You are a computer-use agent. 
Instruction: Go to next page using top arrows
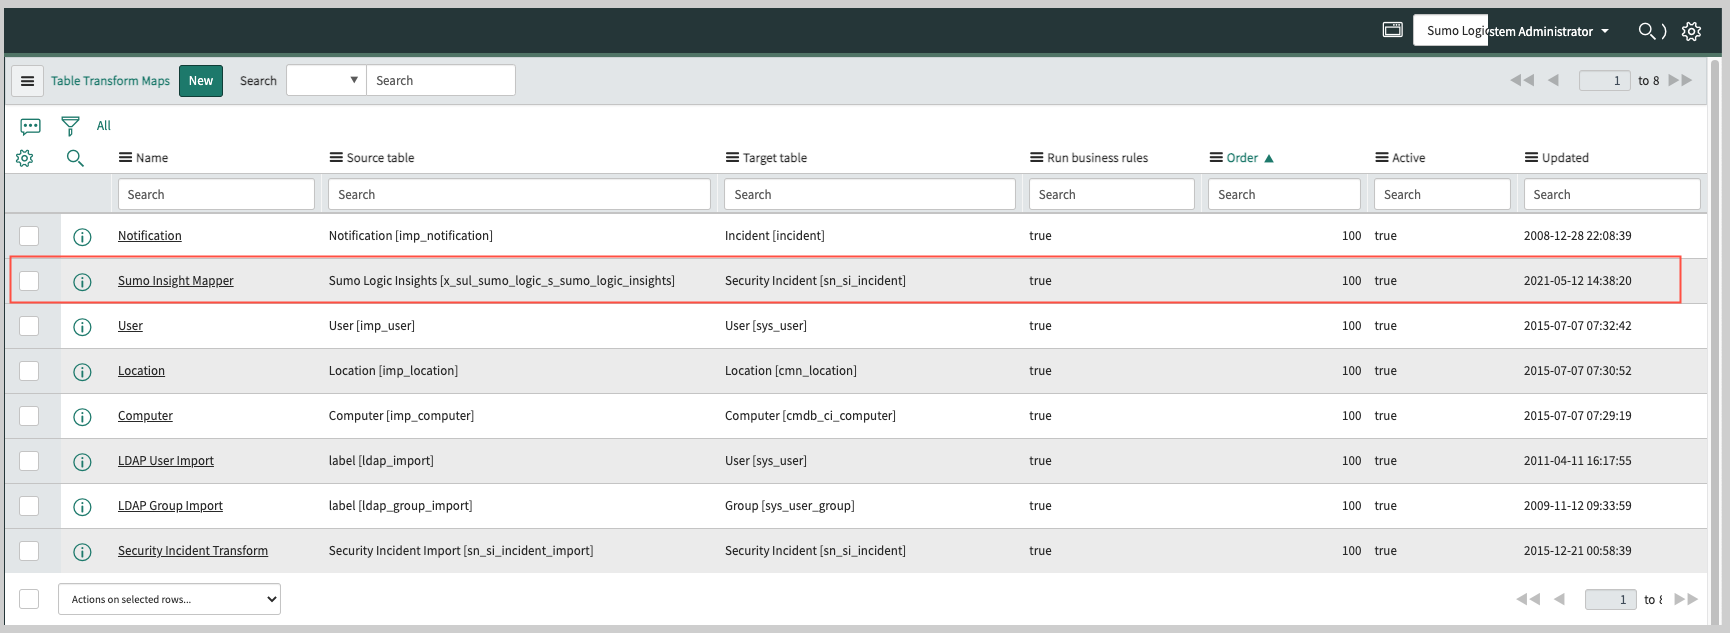tap(1675, 81)
